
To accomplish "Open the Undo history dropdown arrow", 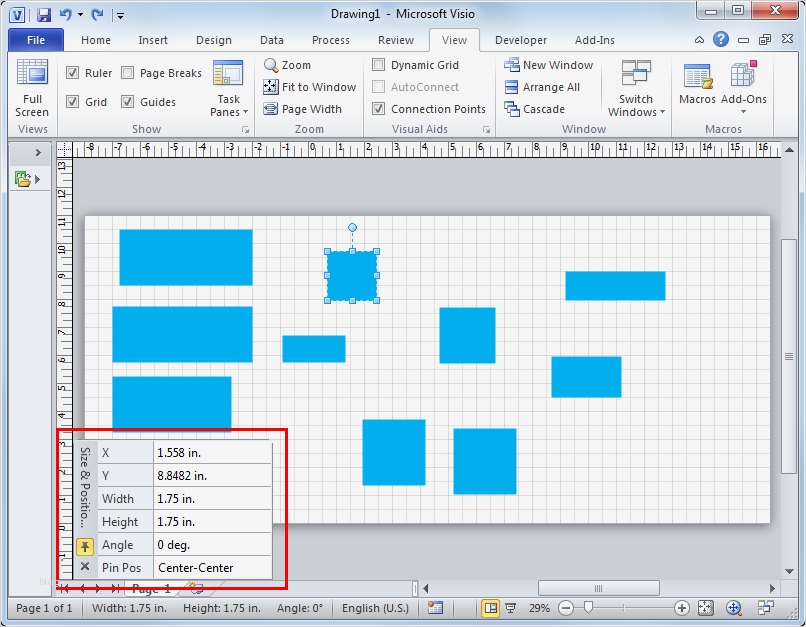I will click(81, 14).
